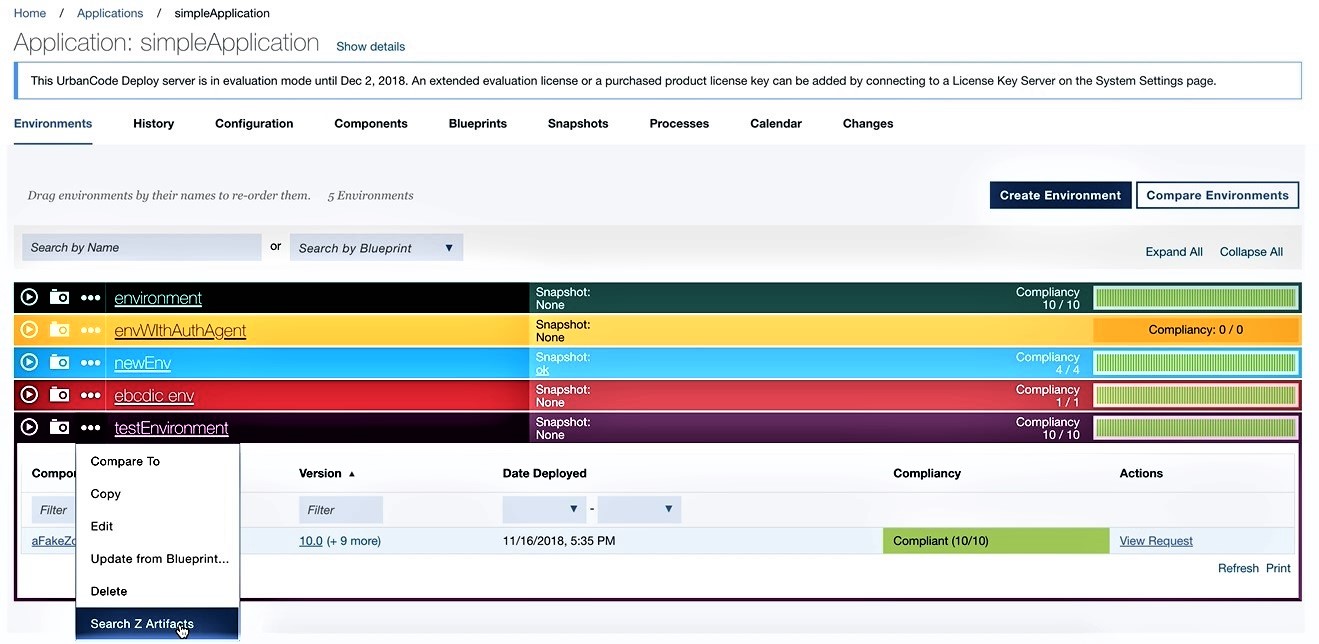Click three-dot icon for testEnvironment
Viewport: 1319px width, 644px height.
click(91, 428)
